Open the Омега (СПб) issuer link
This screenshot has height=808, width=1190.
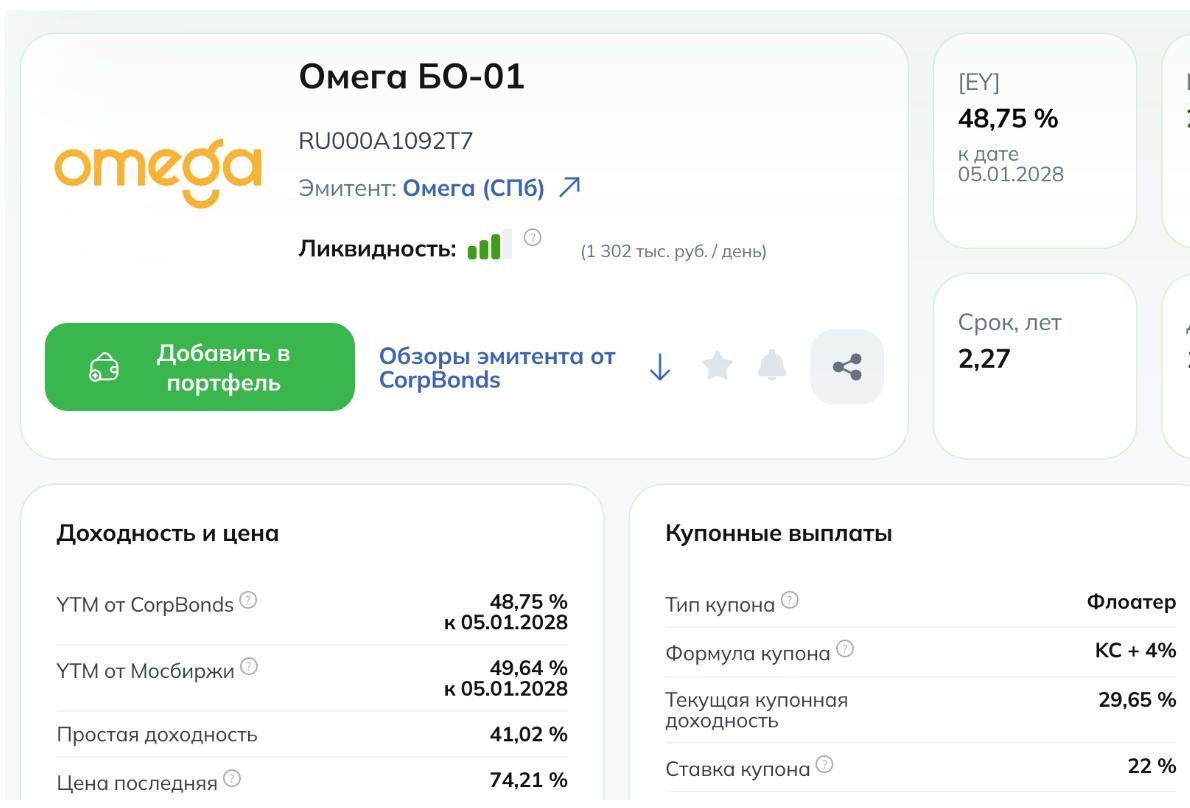473,188
